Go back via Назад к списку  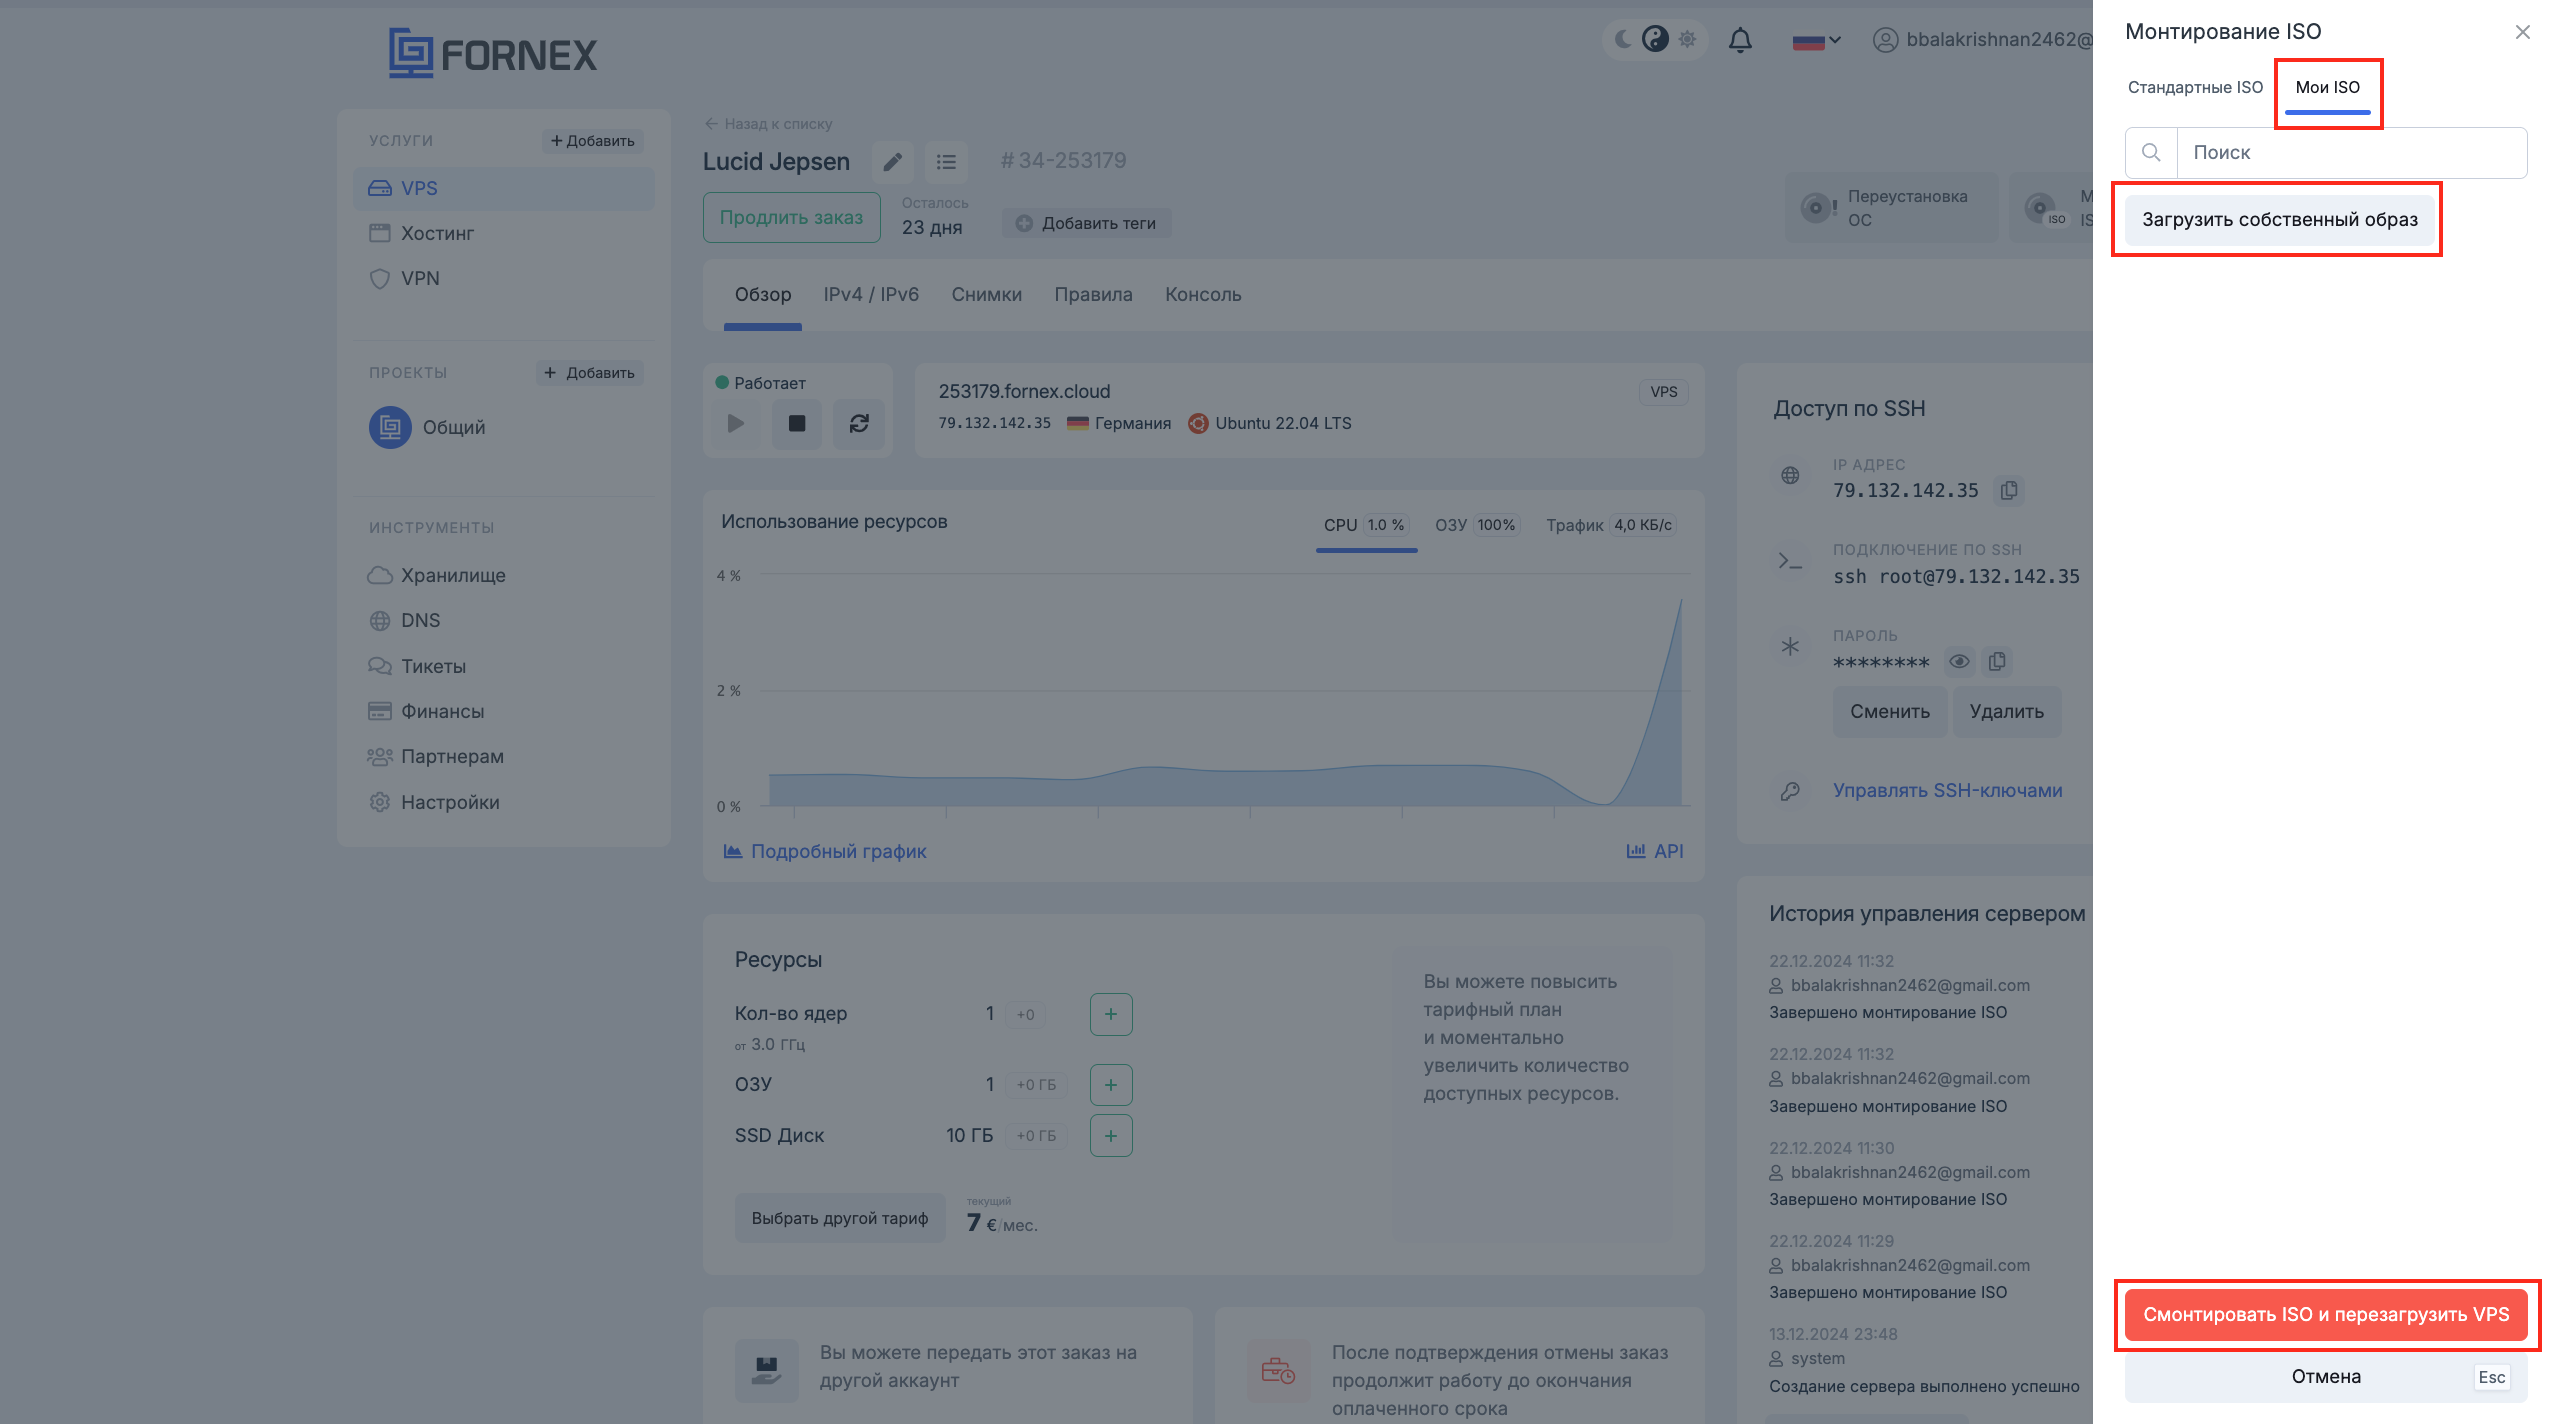click(x=768, y=124)
